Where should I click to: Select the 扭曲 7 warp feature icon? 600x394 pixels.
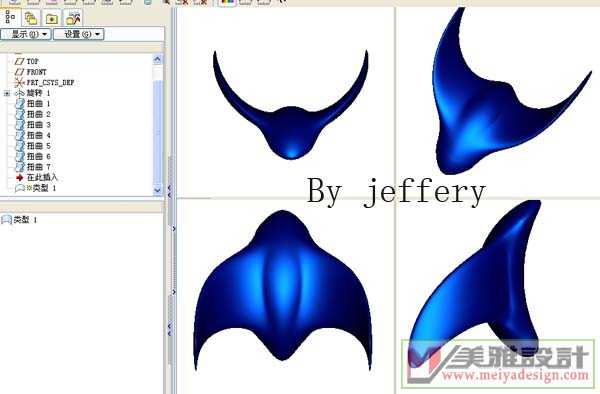tap(20, 167)
